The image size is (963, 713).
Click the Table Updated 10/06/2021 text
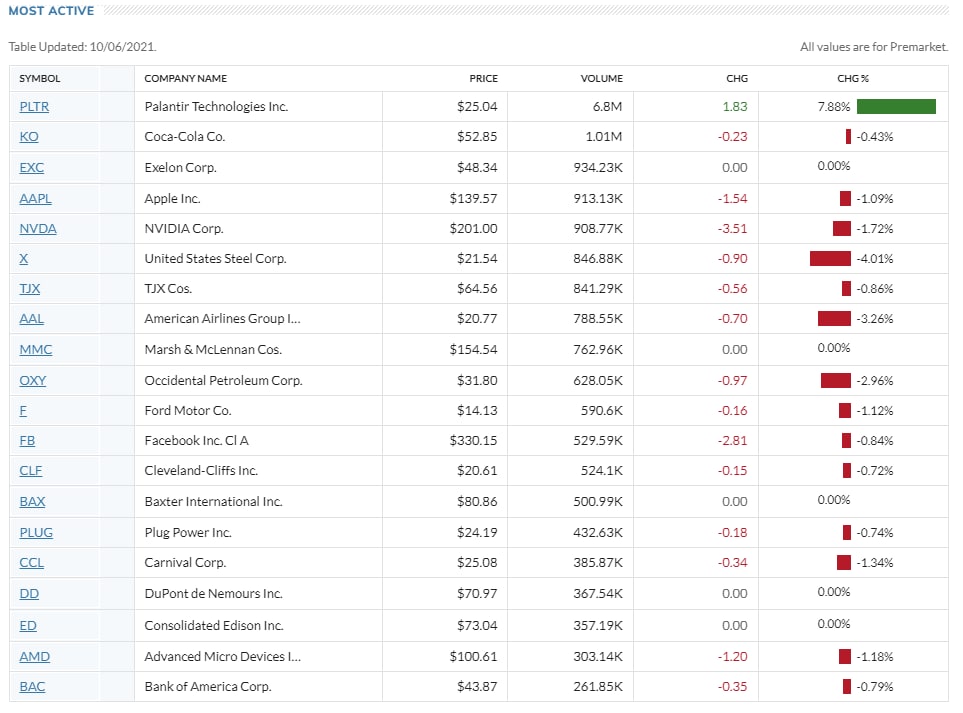click(82, 47)
